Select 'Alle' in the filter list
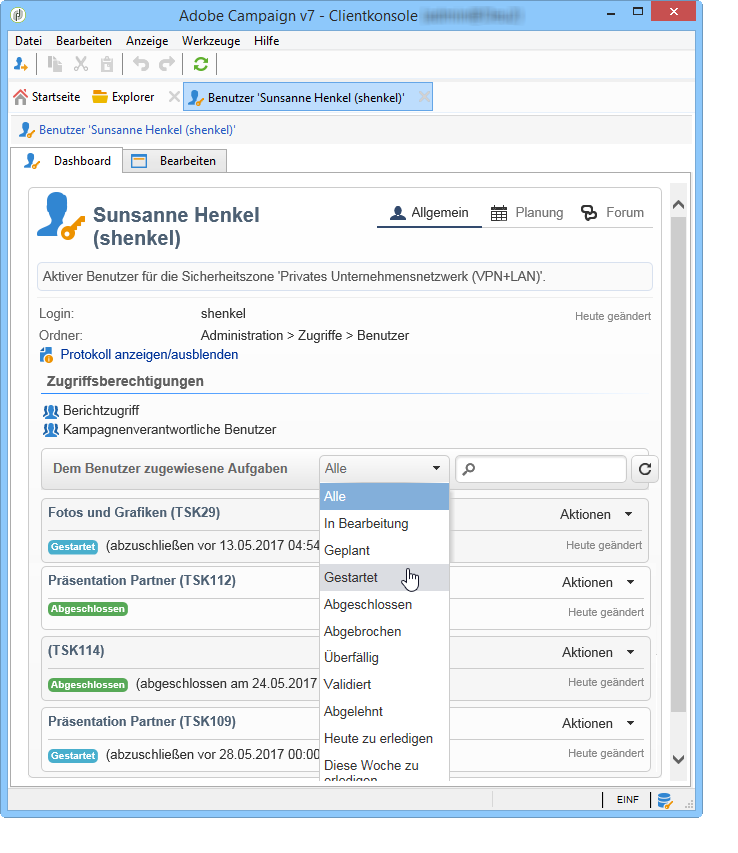Viewport: 738px width, 853px height. (384, 497)
